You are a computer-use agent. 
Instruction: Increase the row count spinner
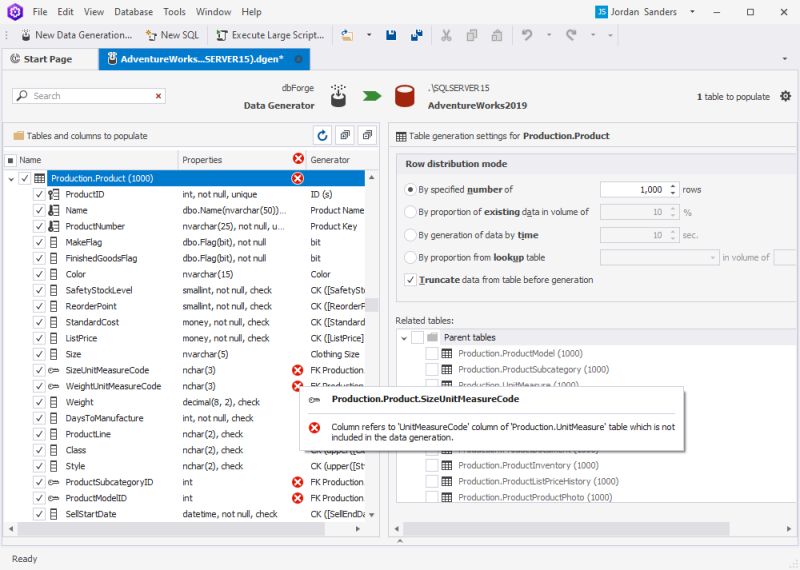[x=673, y=186]
